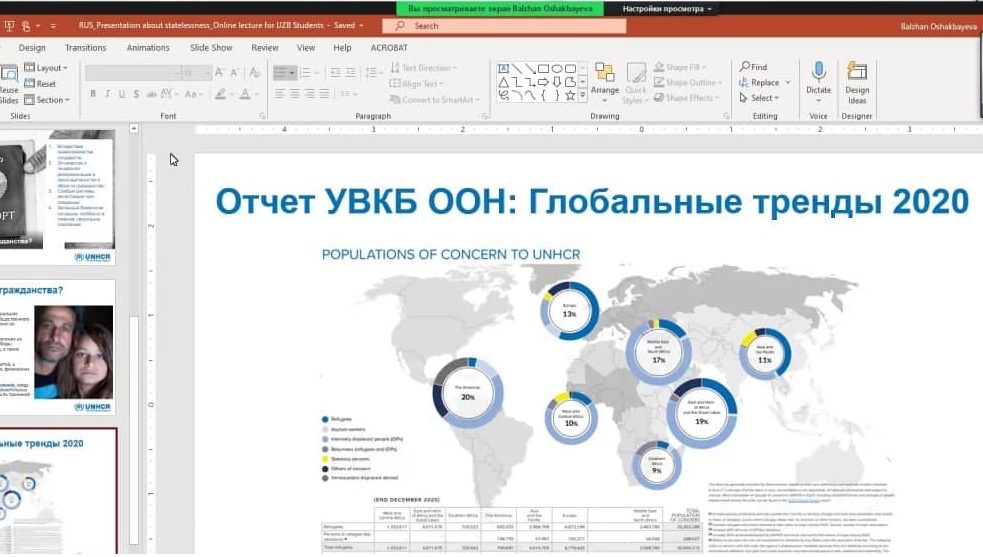Open Design Ideas pane
The width and height of the screenshot is (983, 557).
[x=857, y=83]
